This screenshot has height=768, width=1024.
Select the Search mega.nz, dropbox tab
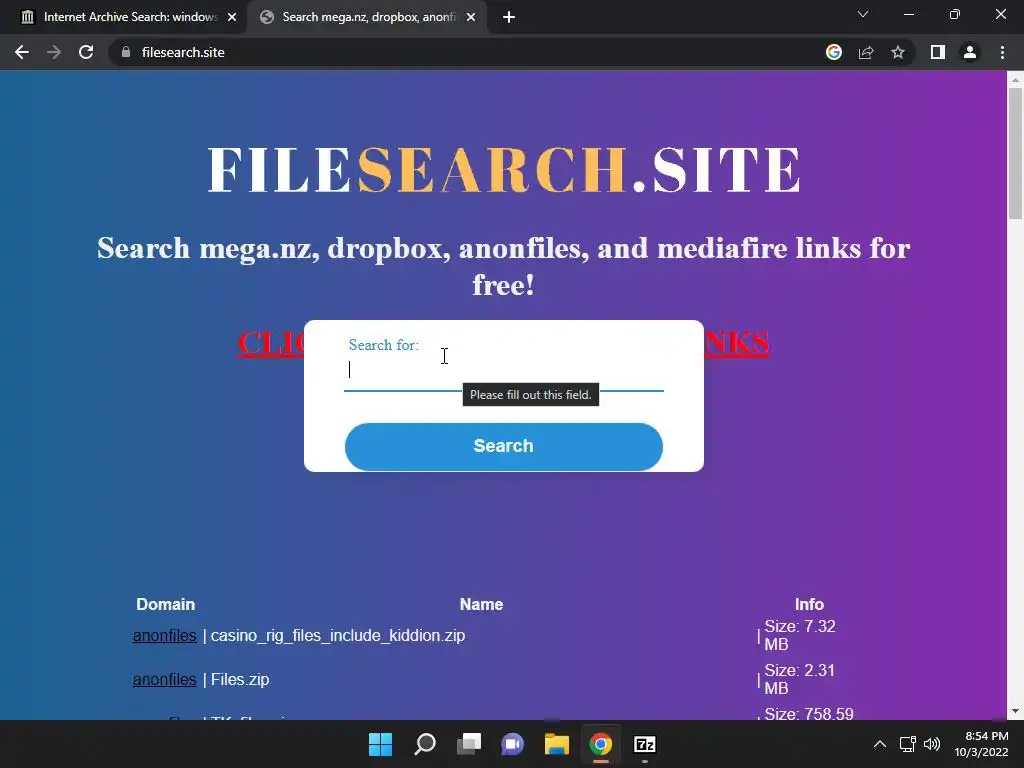click(367, 17)
